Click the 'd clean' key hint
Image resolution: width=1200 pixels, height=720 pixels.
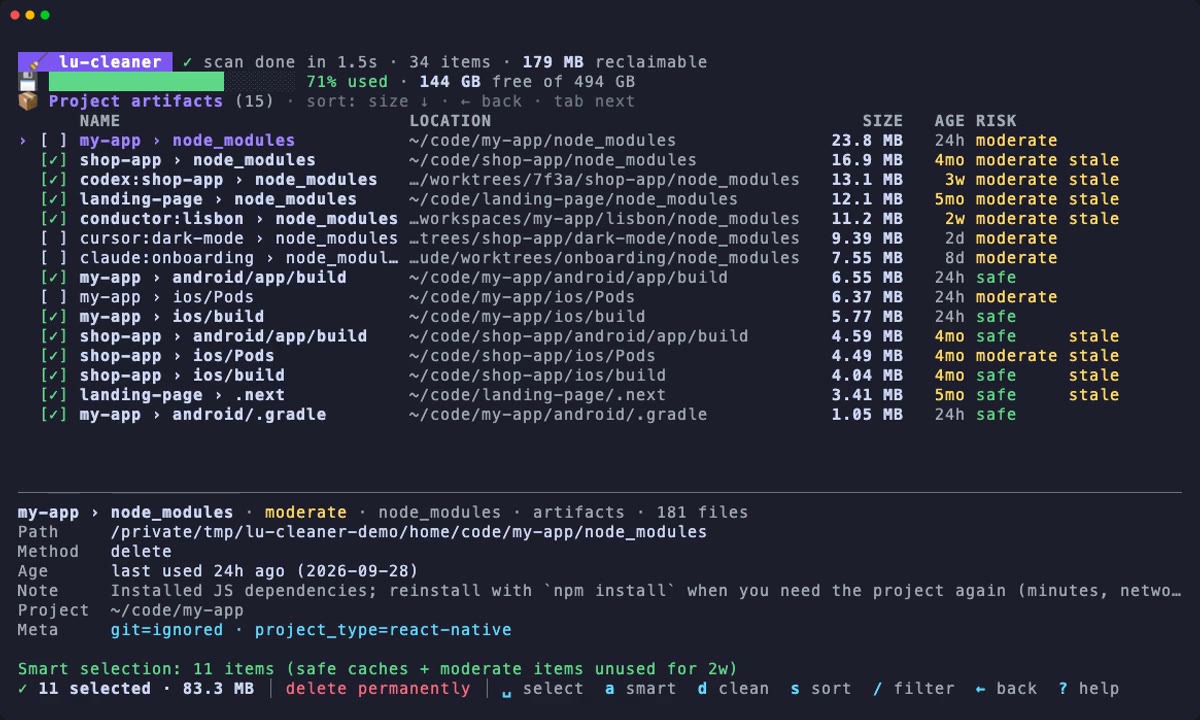click(x=733, y=689)
